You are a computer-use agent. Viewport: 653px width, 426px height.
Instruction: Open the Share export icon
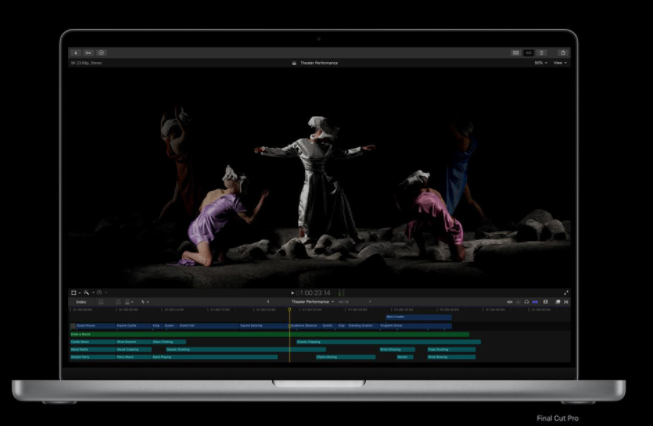point(563,52)
